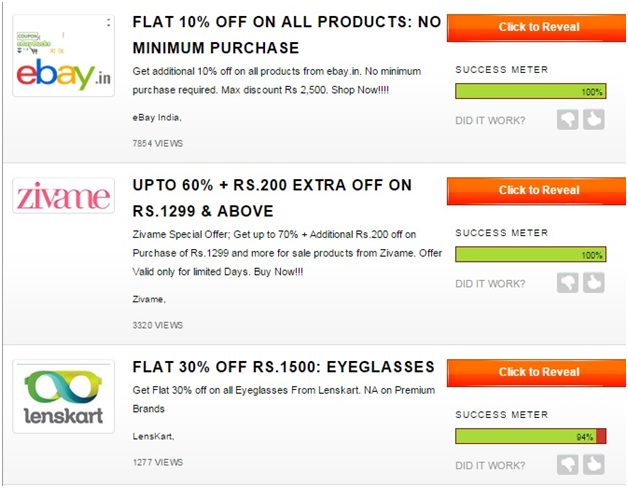This screenshot has height=488, width=628.
Task: Click the Lenskart 94% success meter bar
Action: coord(531,436)
